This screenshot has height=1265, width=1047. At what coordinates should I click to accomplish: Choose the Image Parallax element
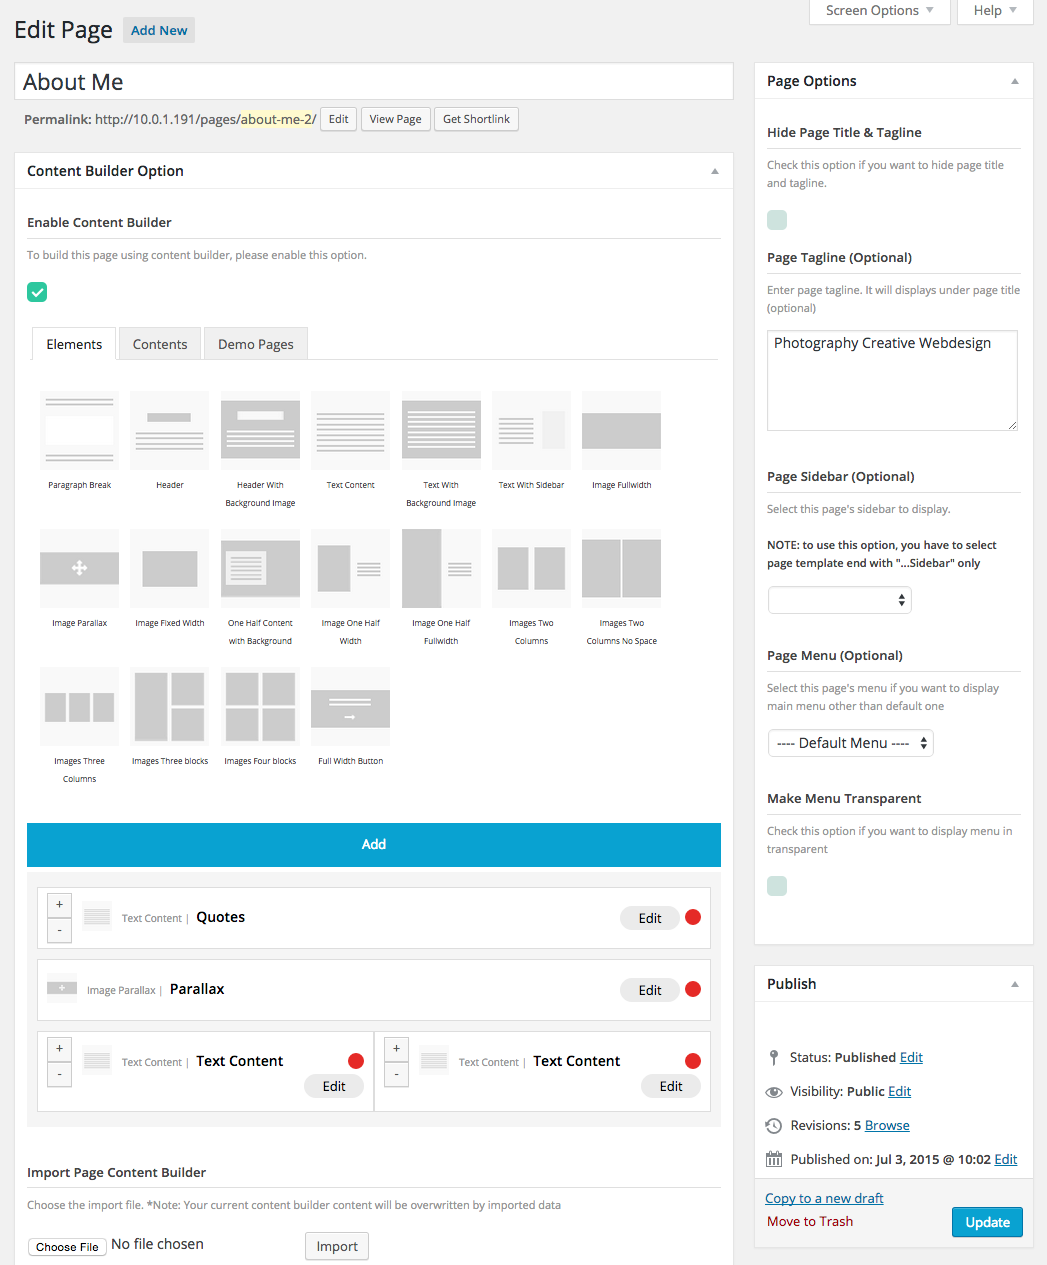(79, 568)
